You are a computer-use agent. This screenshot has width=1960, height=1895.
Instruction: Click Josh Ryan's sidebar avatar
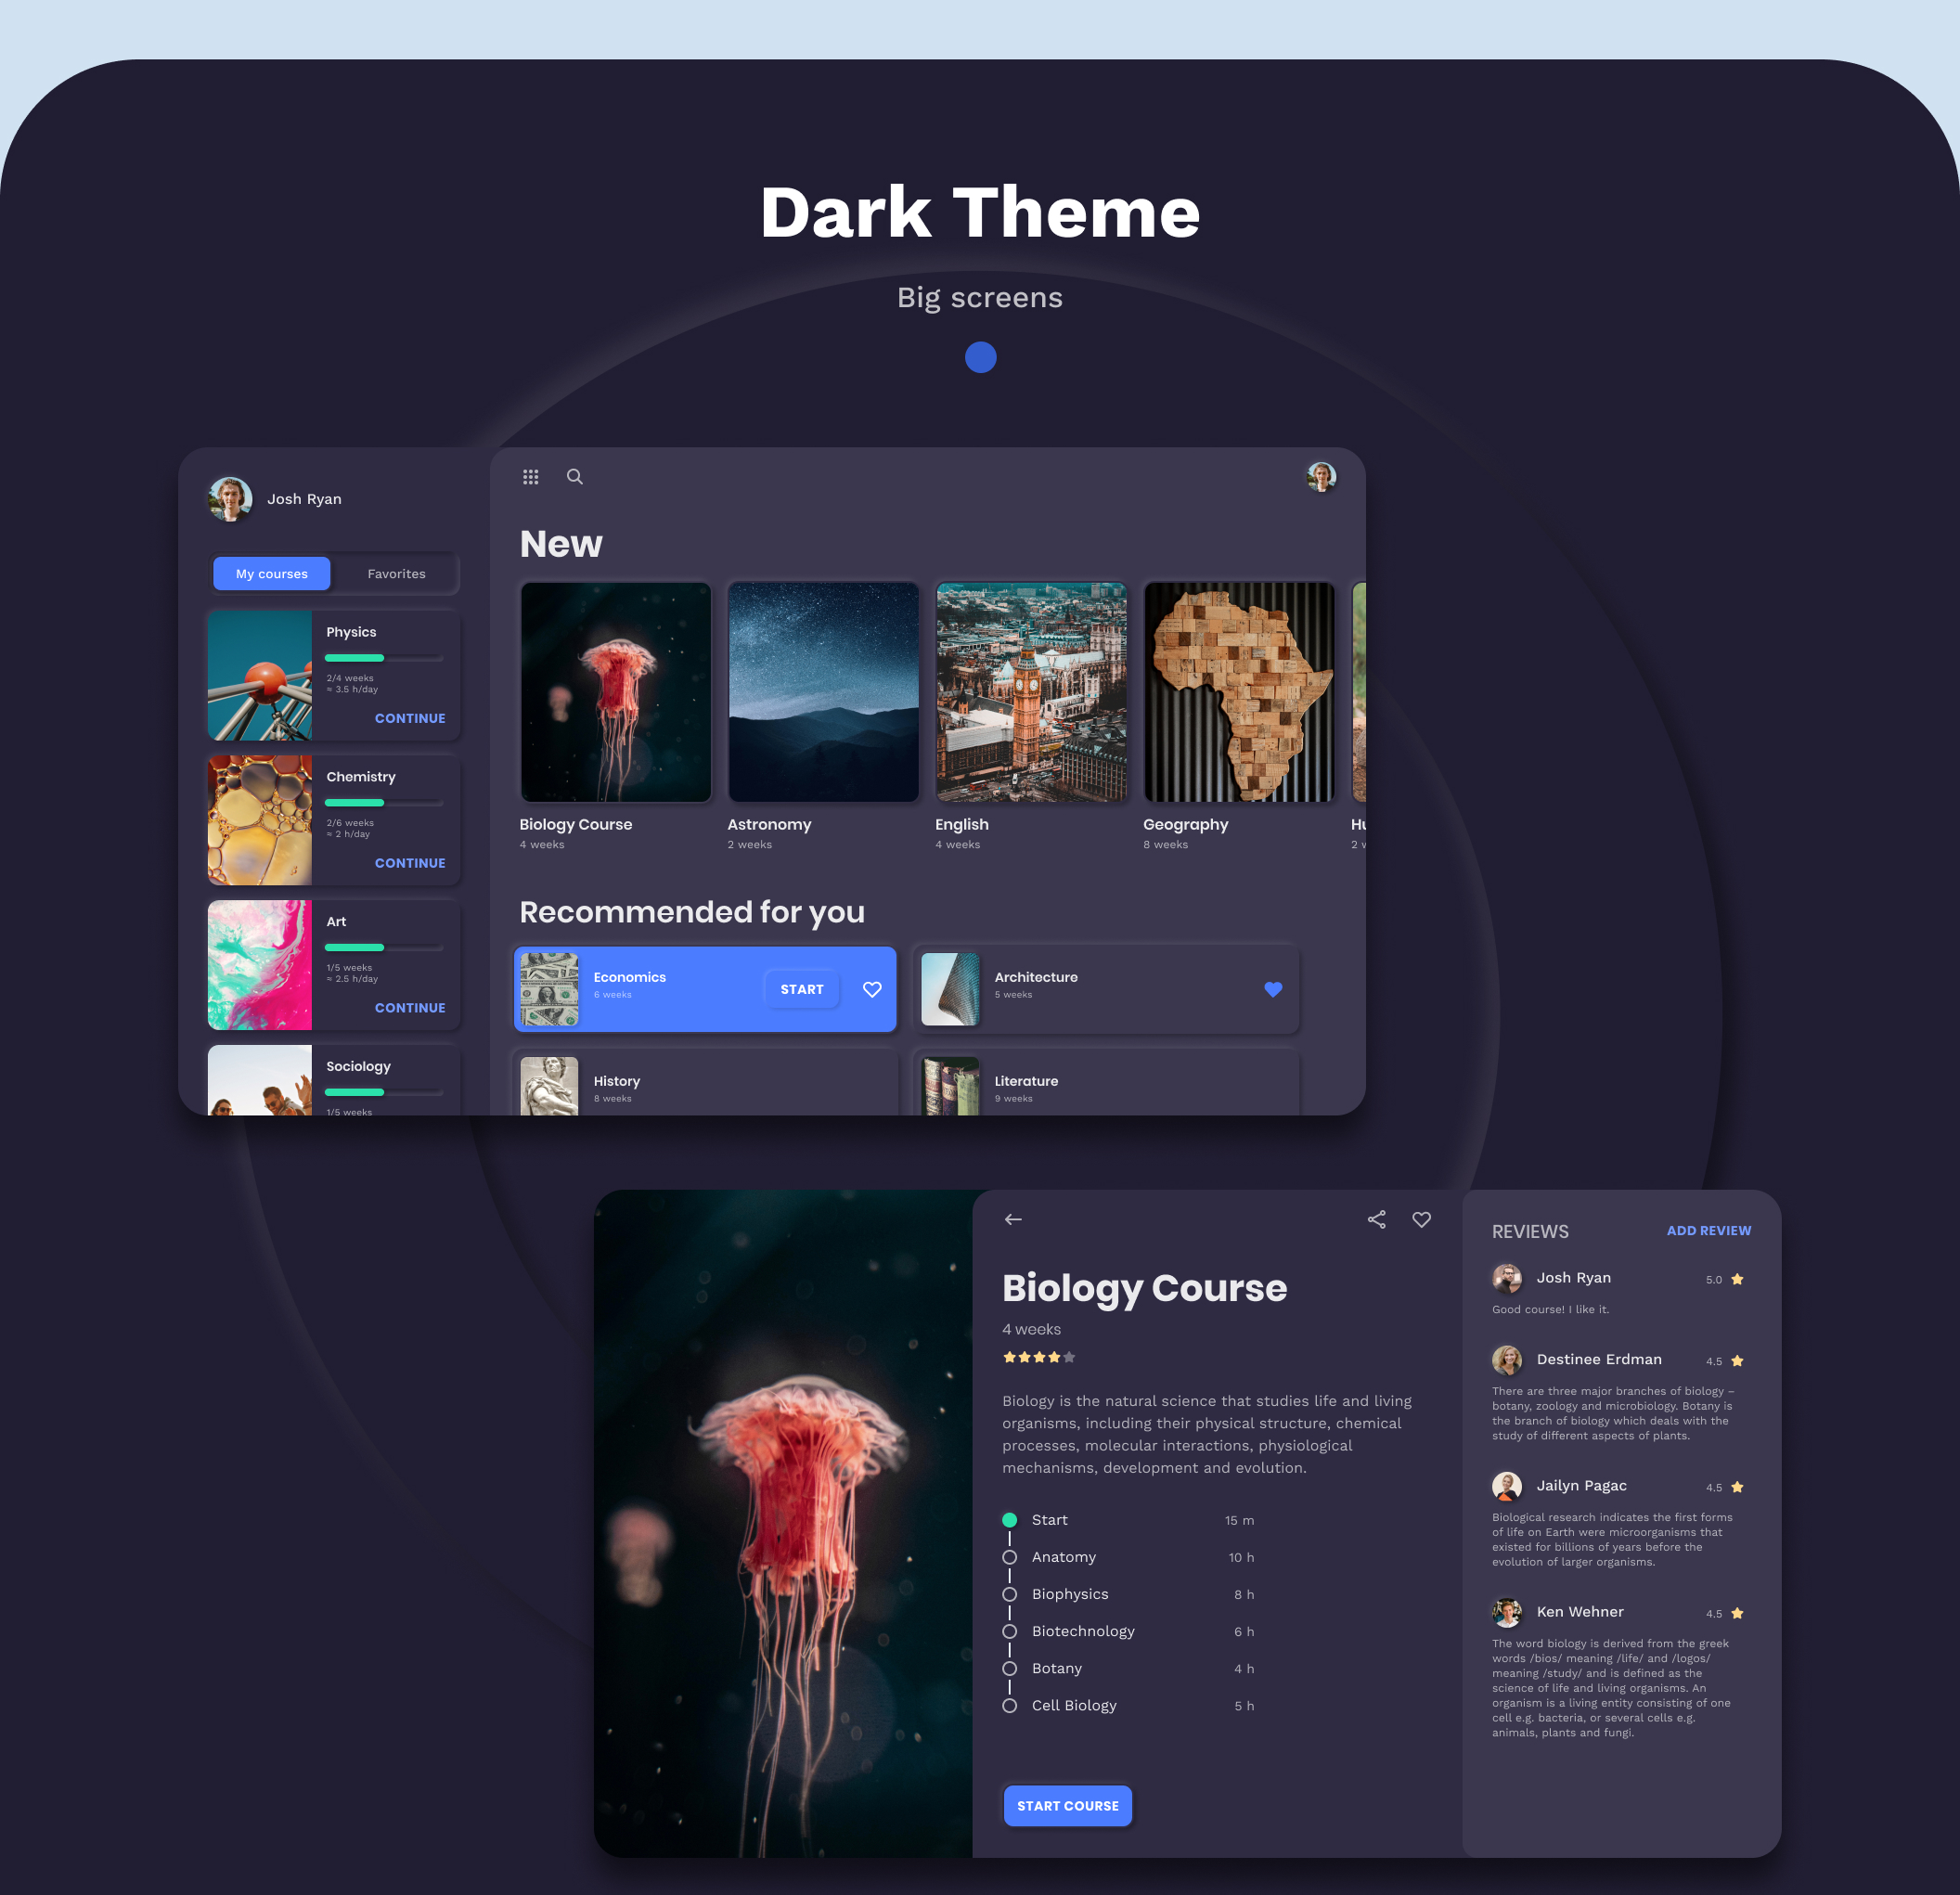tap(230, 499)
